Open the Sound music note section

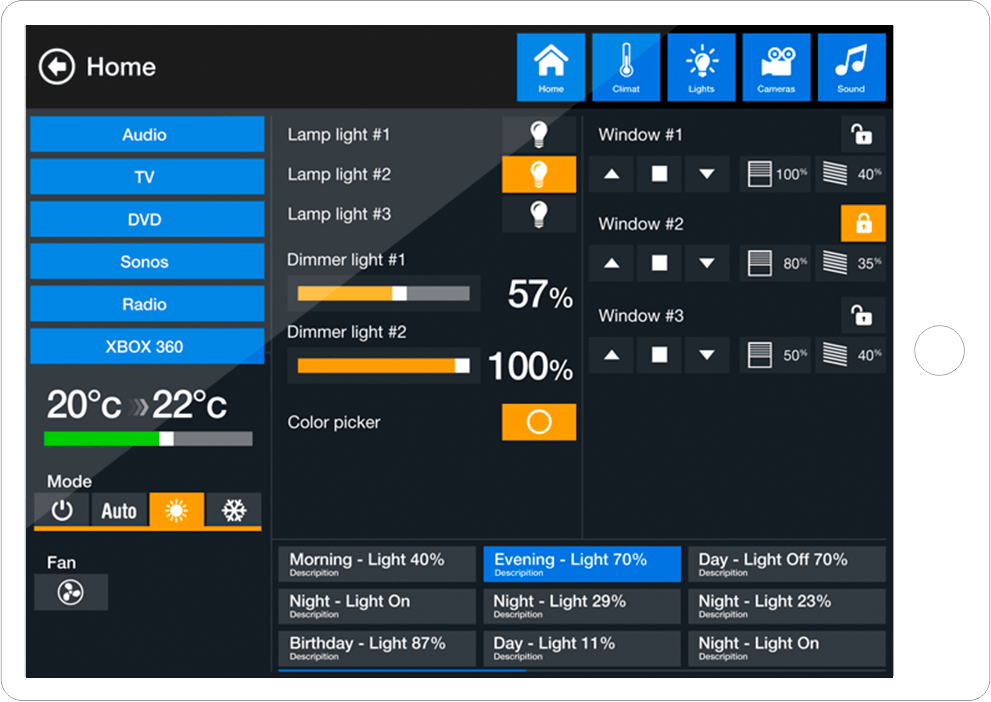851,67
